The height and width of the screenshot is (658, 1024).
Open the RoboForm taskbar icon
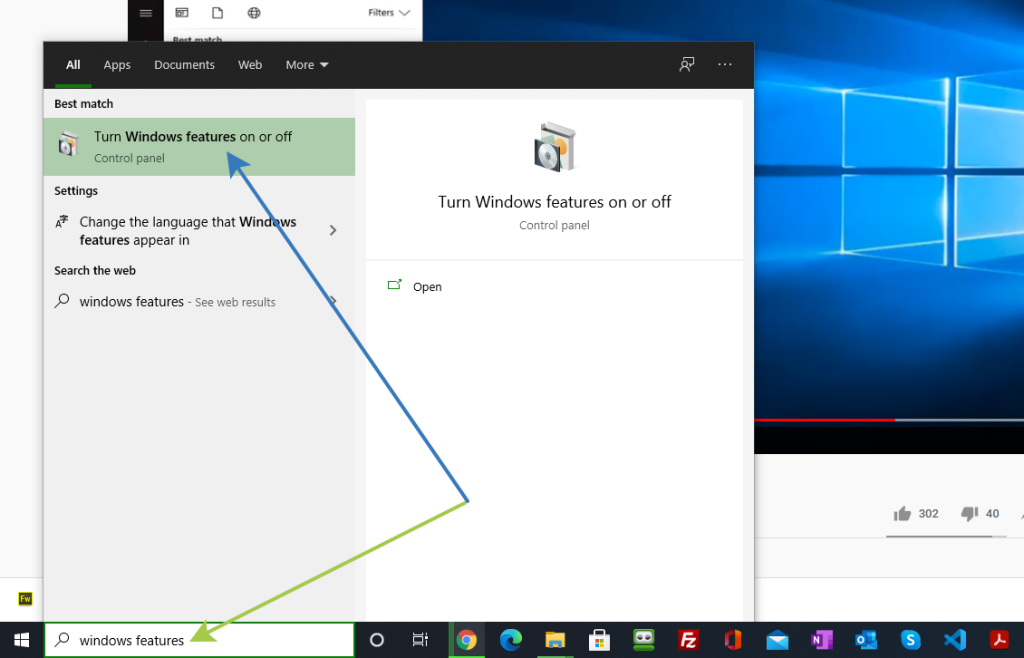click(644, 640)
